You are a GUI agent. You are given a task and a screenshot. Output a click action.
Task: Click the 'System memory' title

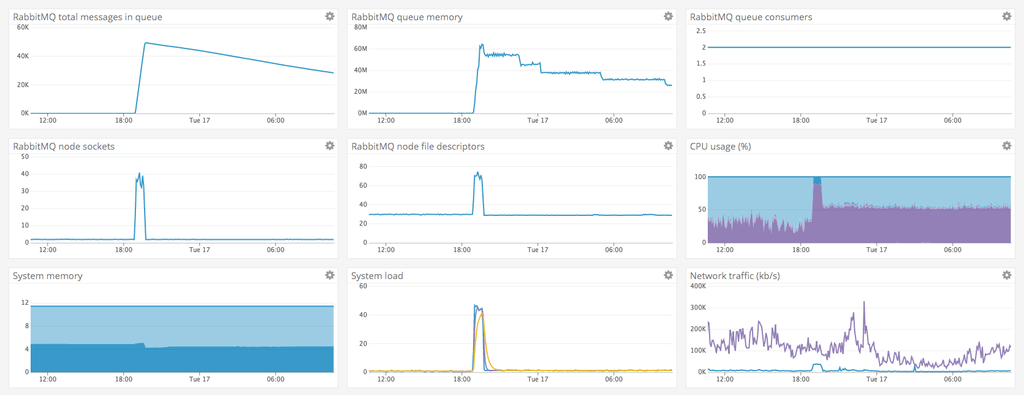(48, 276)
